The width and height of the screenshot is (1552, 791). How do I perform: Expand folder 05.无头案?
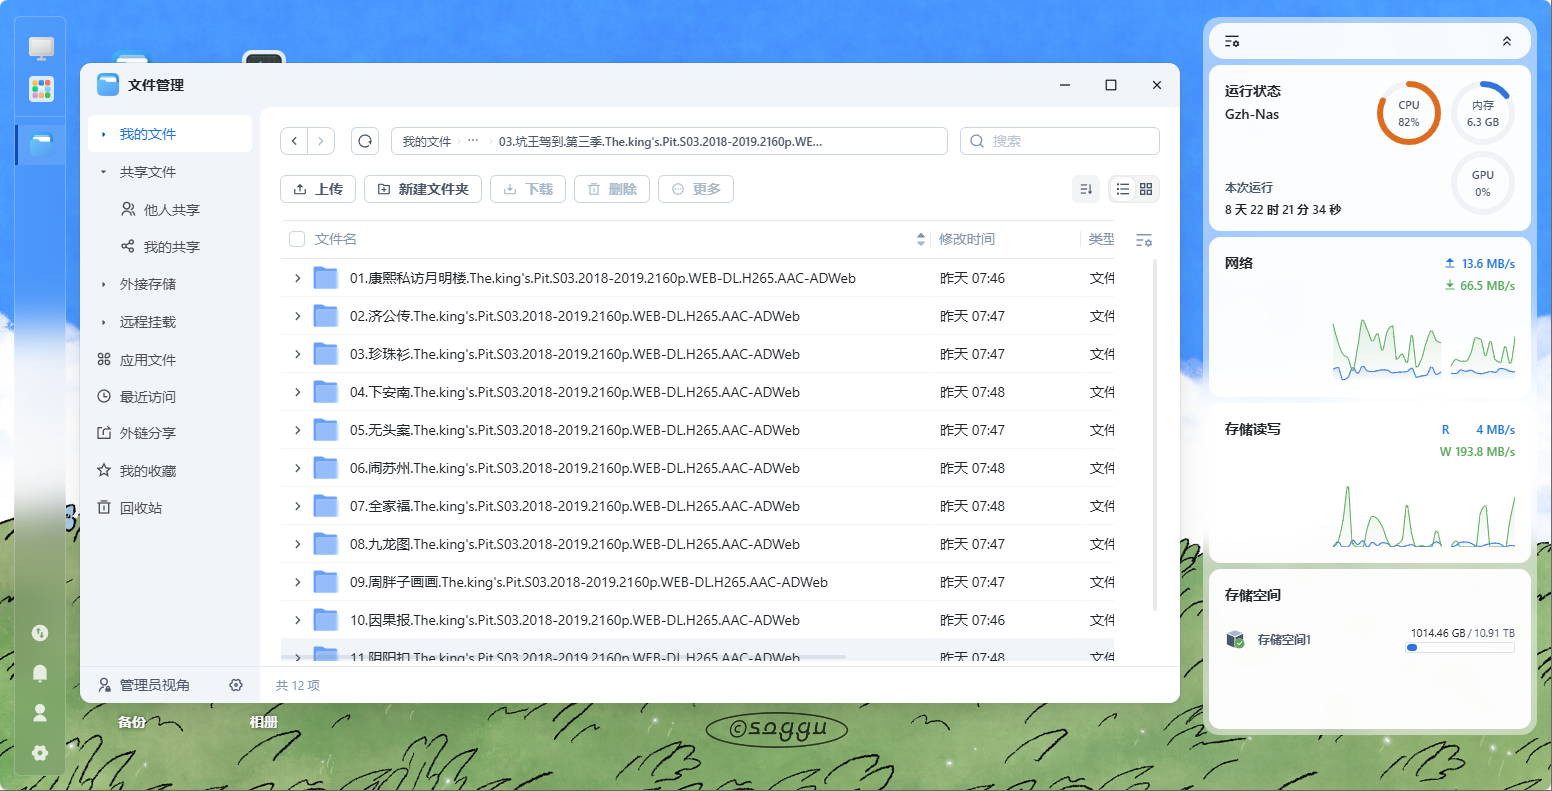(x=297, y=430)
